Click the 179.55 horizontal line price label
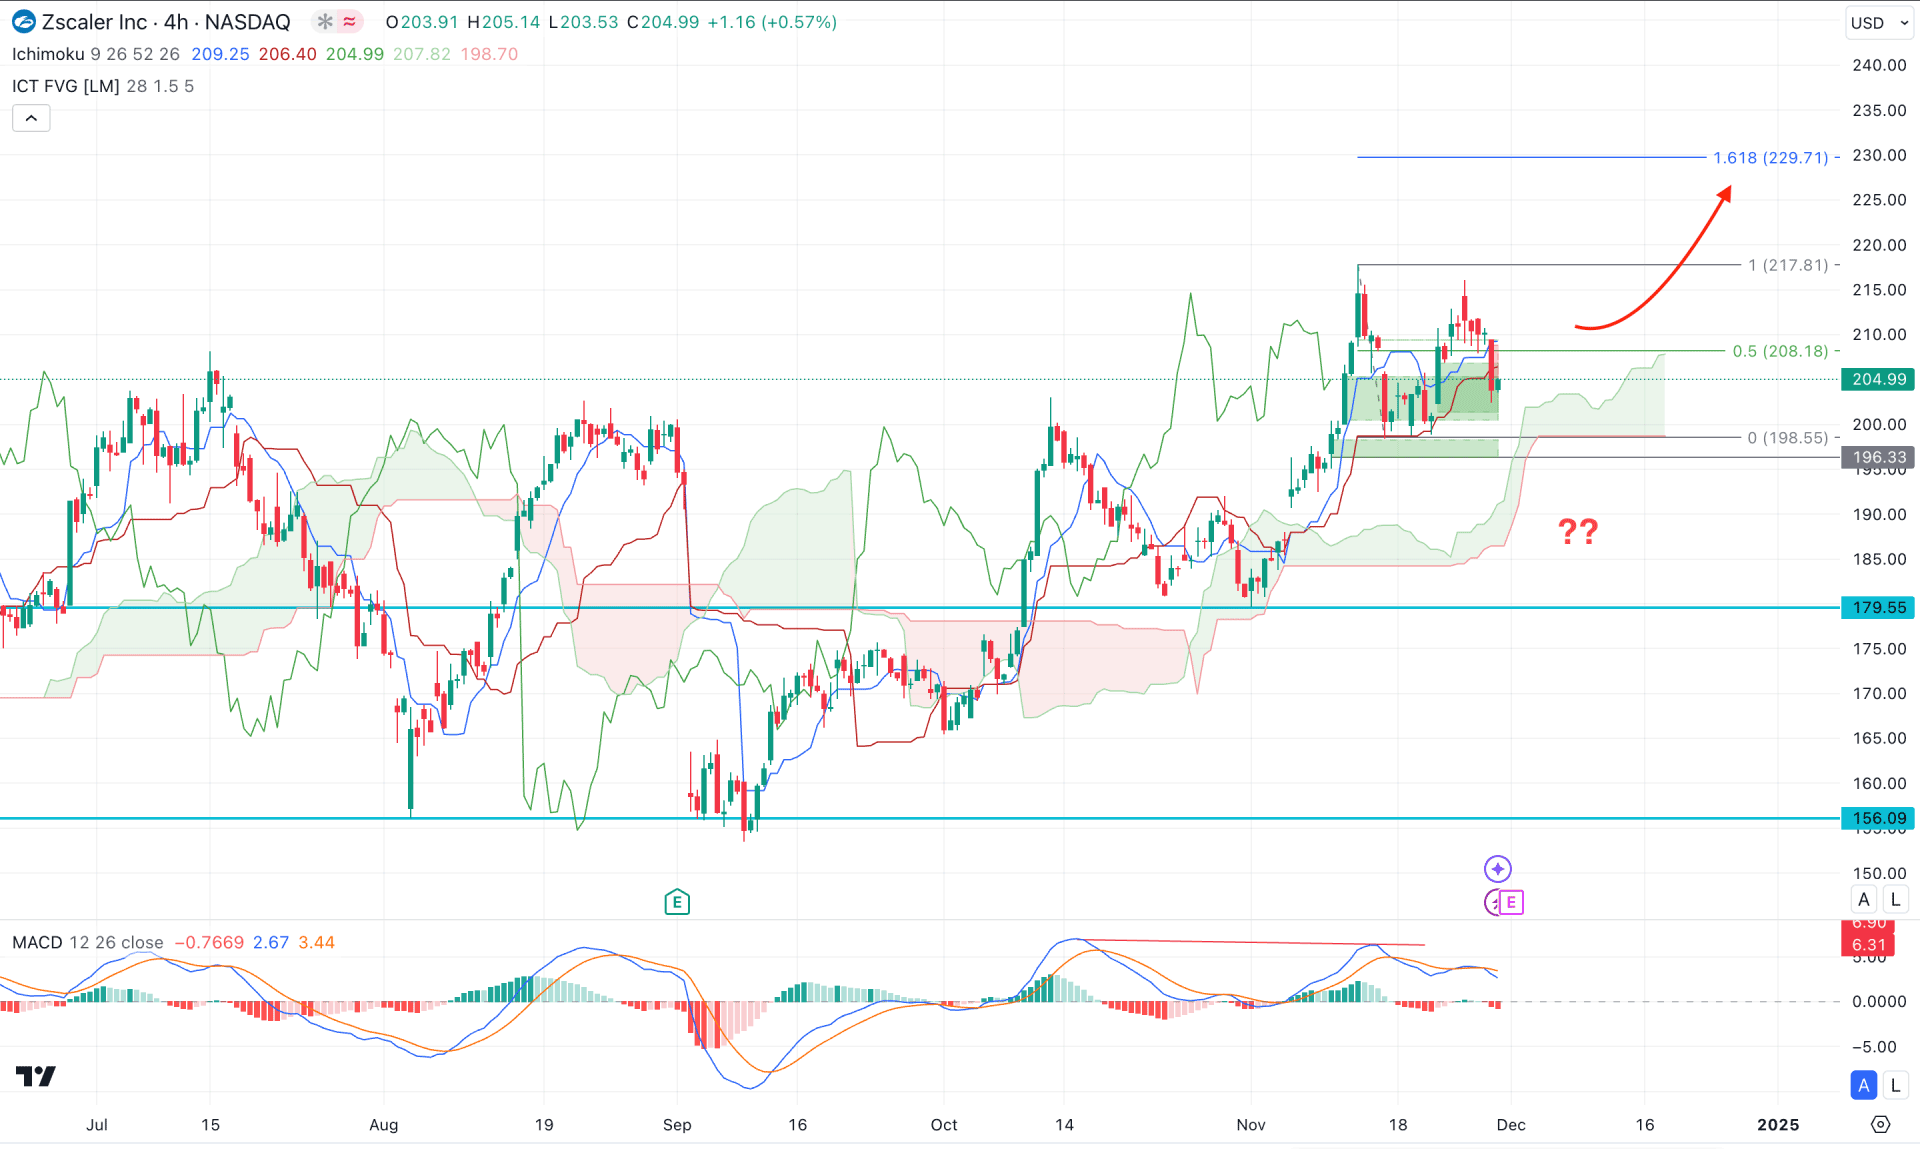Screen dimensions: 1920x1149 tap(1878, 607)
